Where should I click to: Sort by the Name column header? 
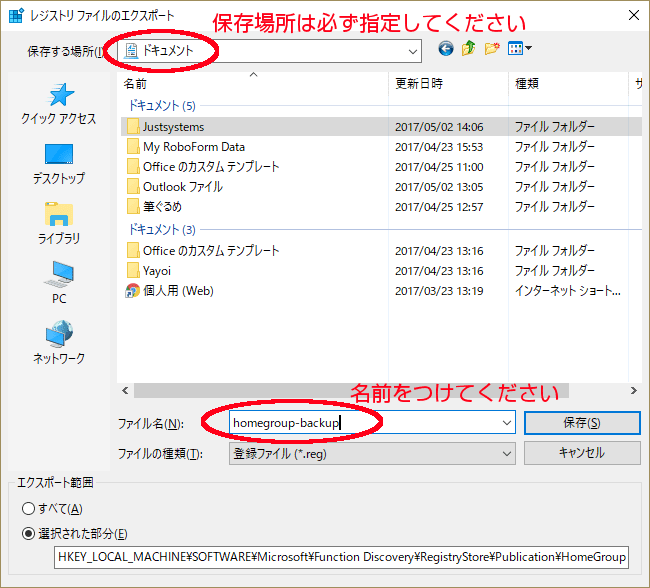click(135, 83)
